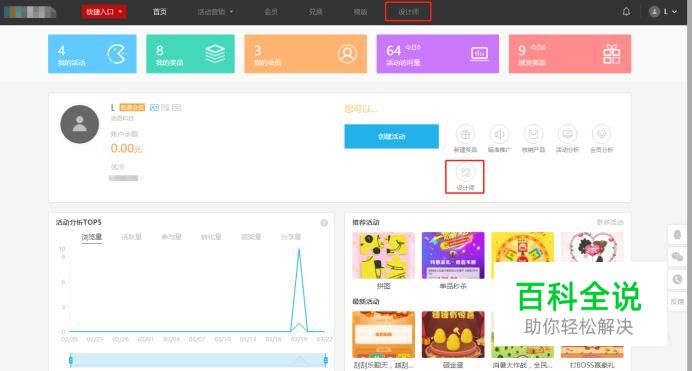This screenshot has height=371, width=692.
Task: Click the envelope icon beside username
Action: pyautogui.click(x=177, y=107)
